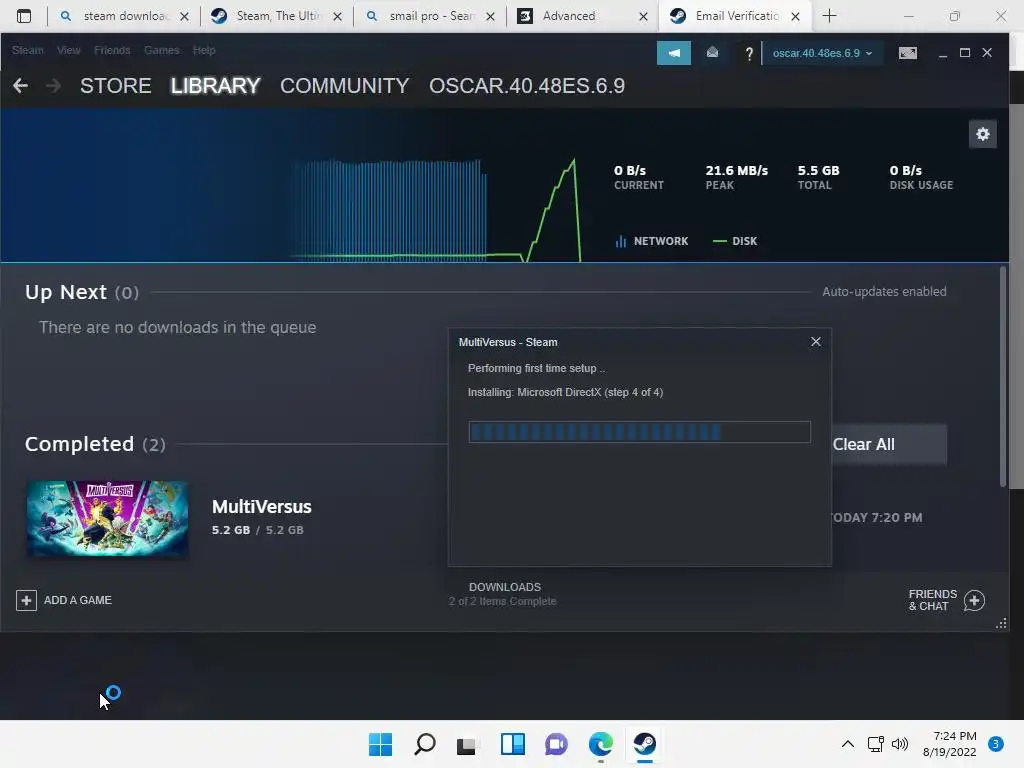Click the plus icon next to Add a Game
The image size is (1024, 768).
coord(26,600)
